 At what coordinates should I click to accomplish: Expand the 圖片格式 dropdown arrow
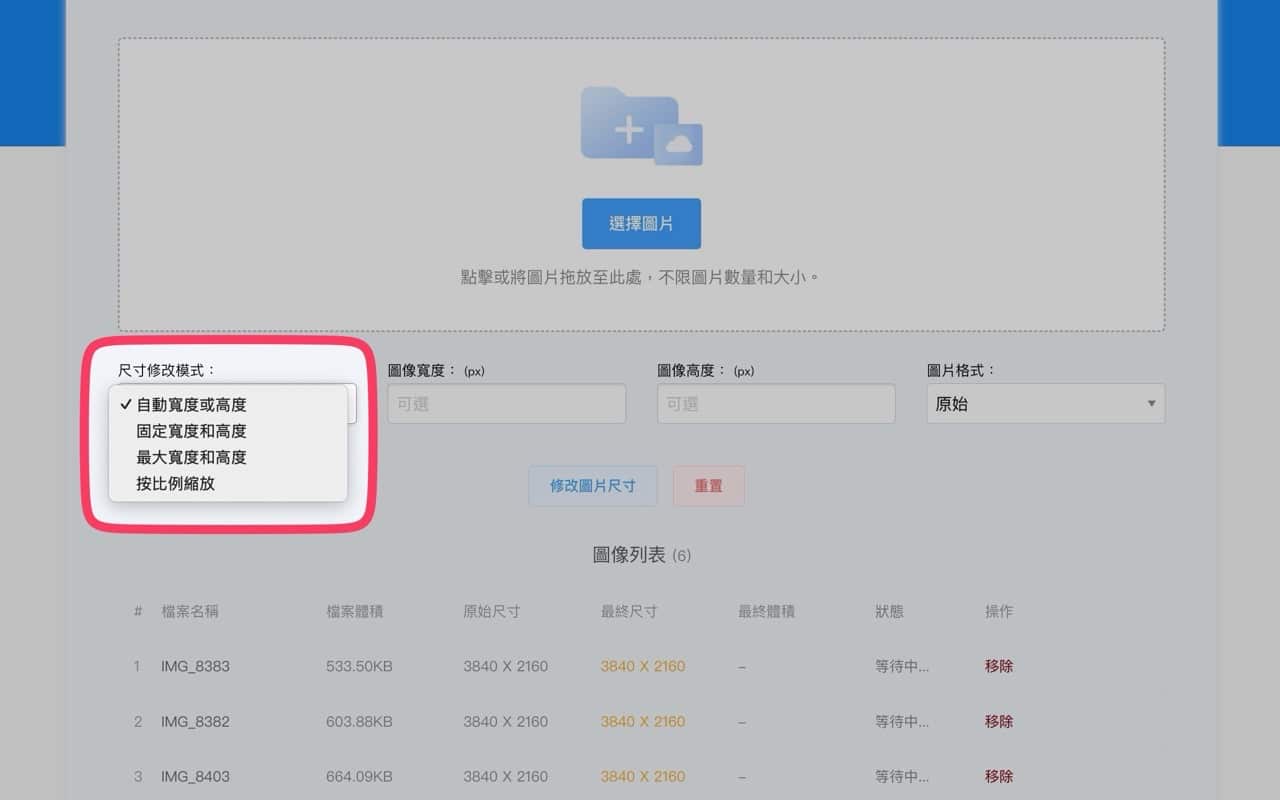[x=1151, y=404]
